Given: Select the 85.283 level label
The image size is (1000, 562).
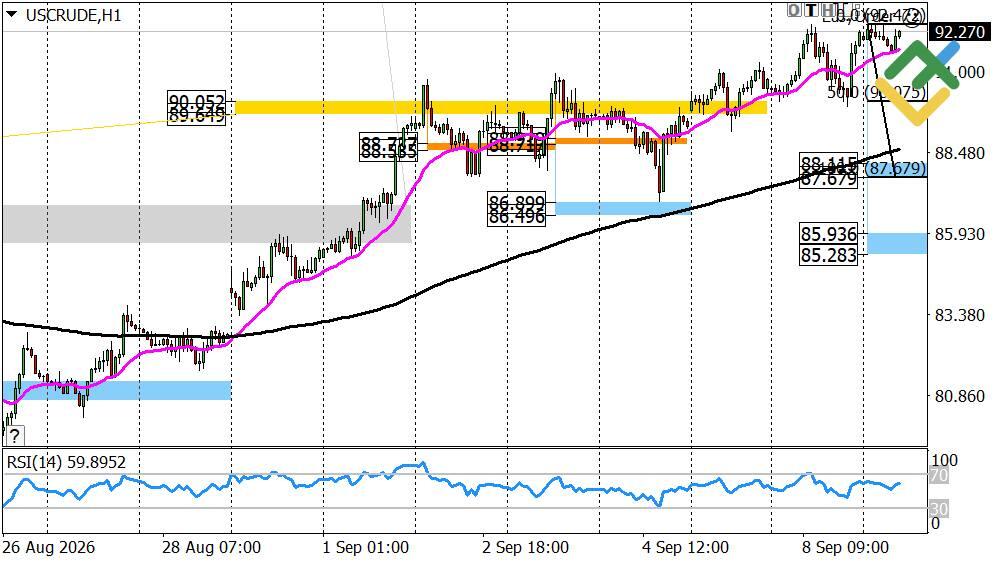Looking at the screenshot, I should tap(828, 255).
